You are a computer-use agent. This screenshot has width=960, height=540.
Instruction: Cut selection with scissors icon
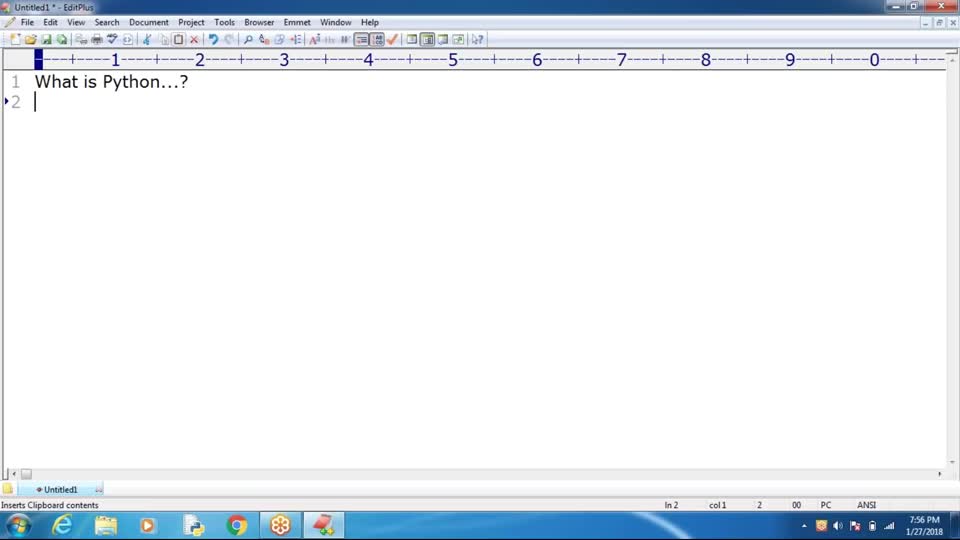[147, 40]
